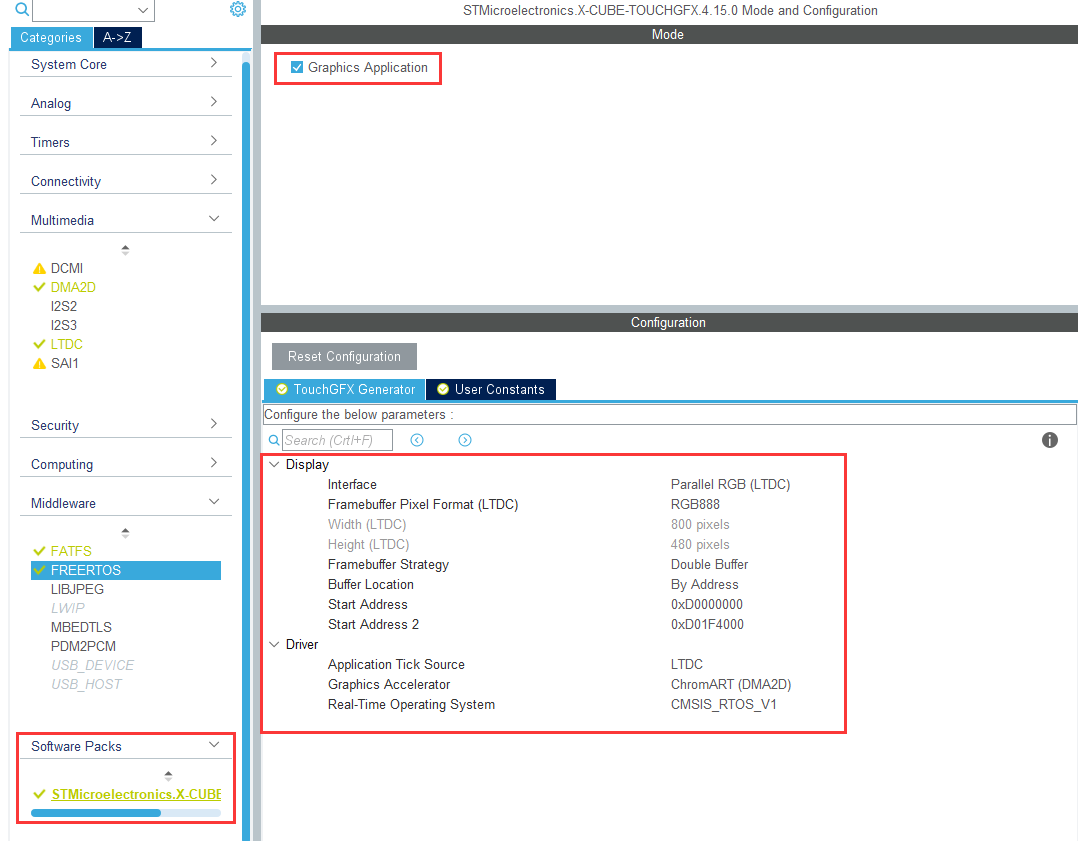
Task: Select LIBJPEG middleware
Action: (x=77, y=589)
